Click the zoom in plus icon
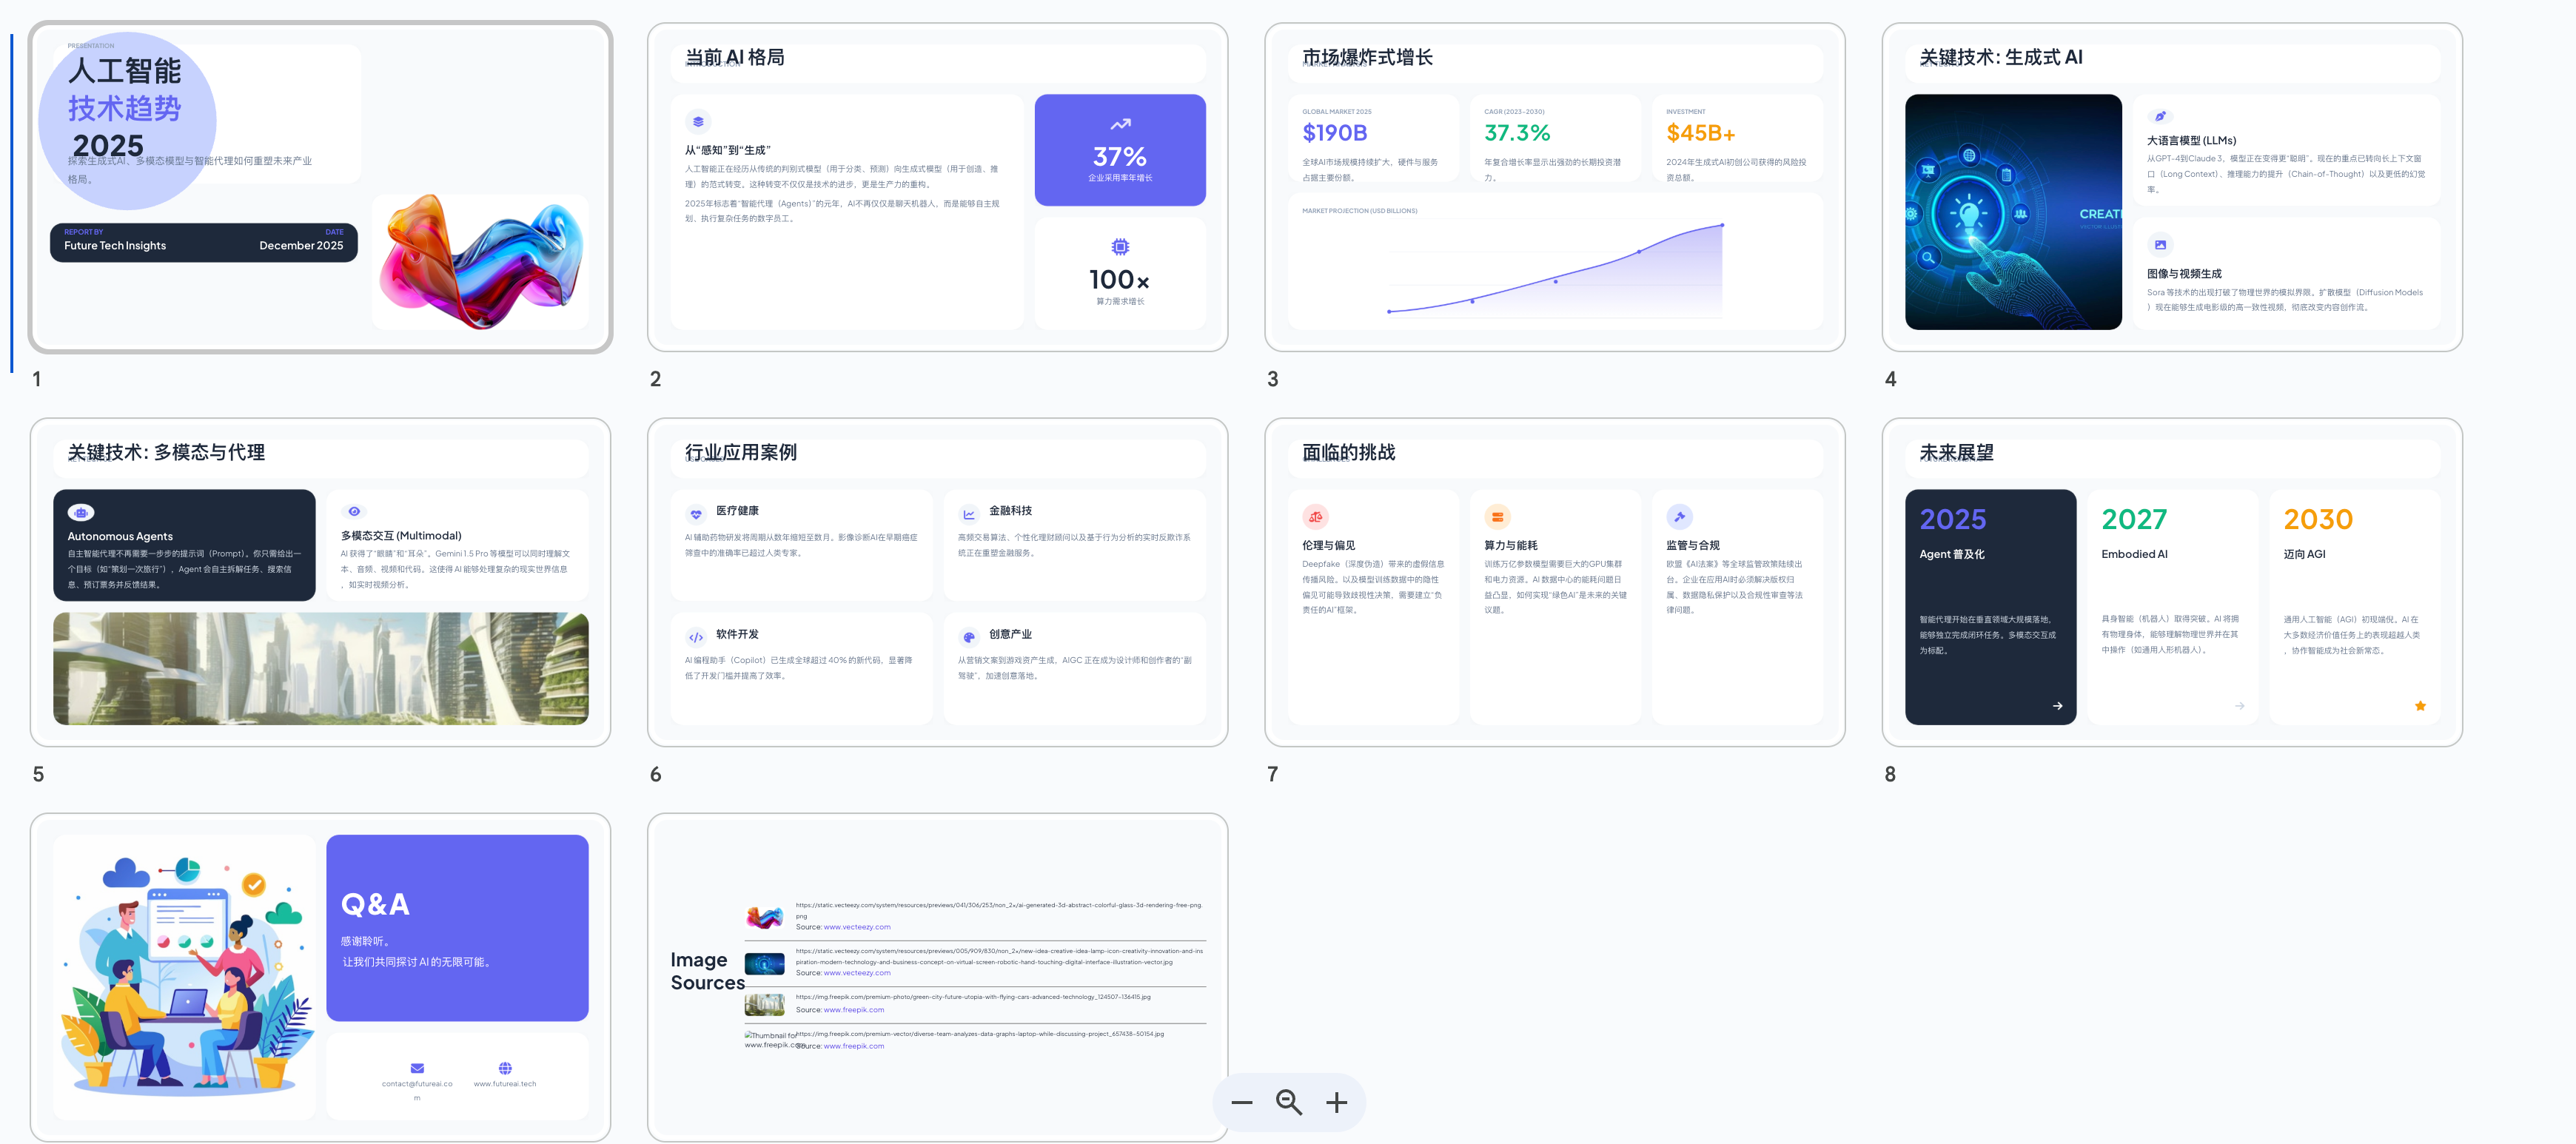The height and width of the screenshot is (1144, 2576). pyautogui.click(x=1336, y=1102)
